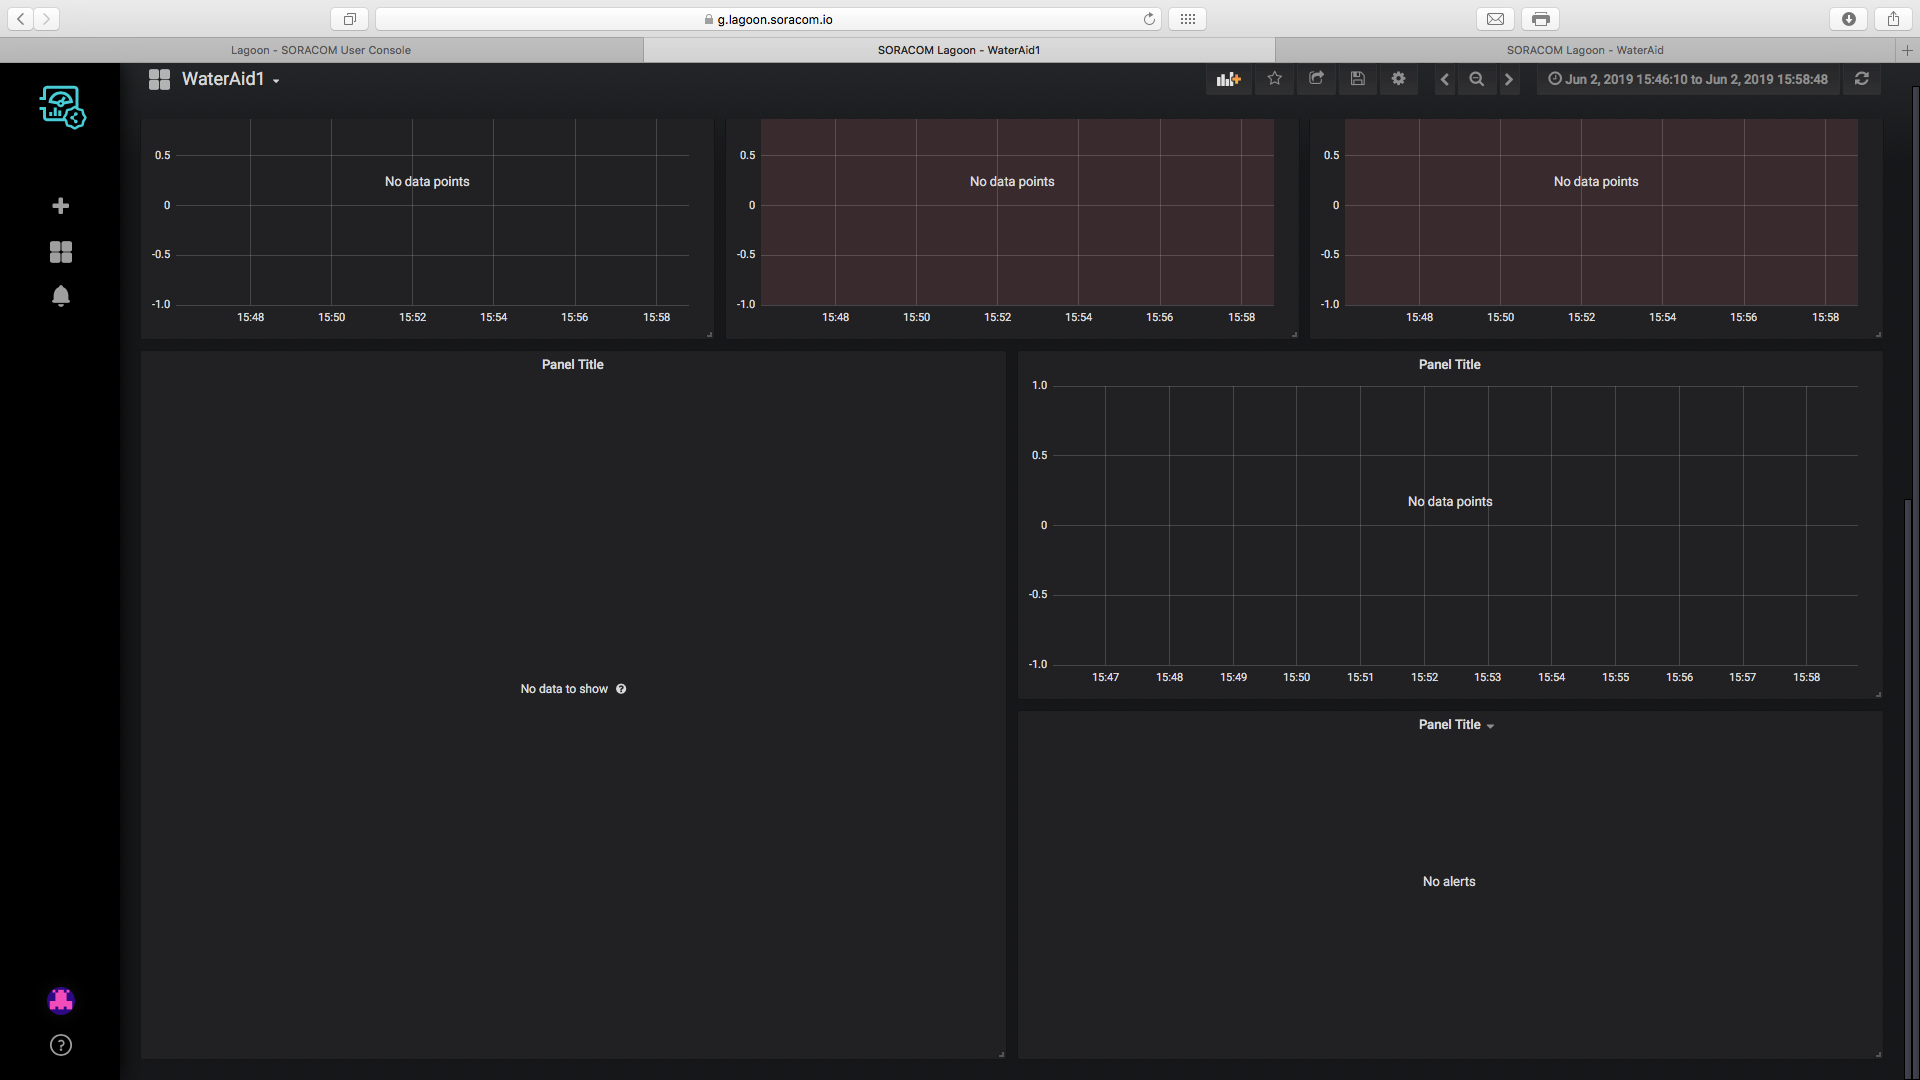The height and width of the screenshot is (1080, 1920).
Task: Switch to SORACOM Lagoon - WaterAid tab
Action: (x=1584, y=50)
